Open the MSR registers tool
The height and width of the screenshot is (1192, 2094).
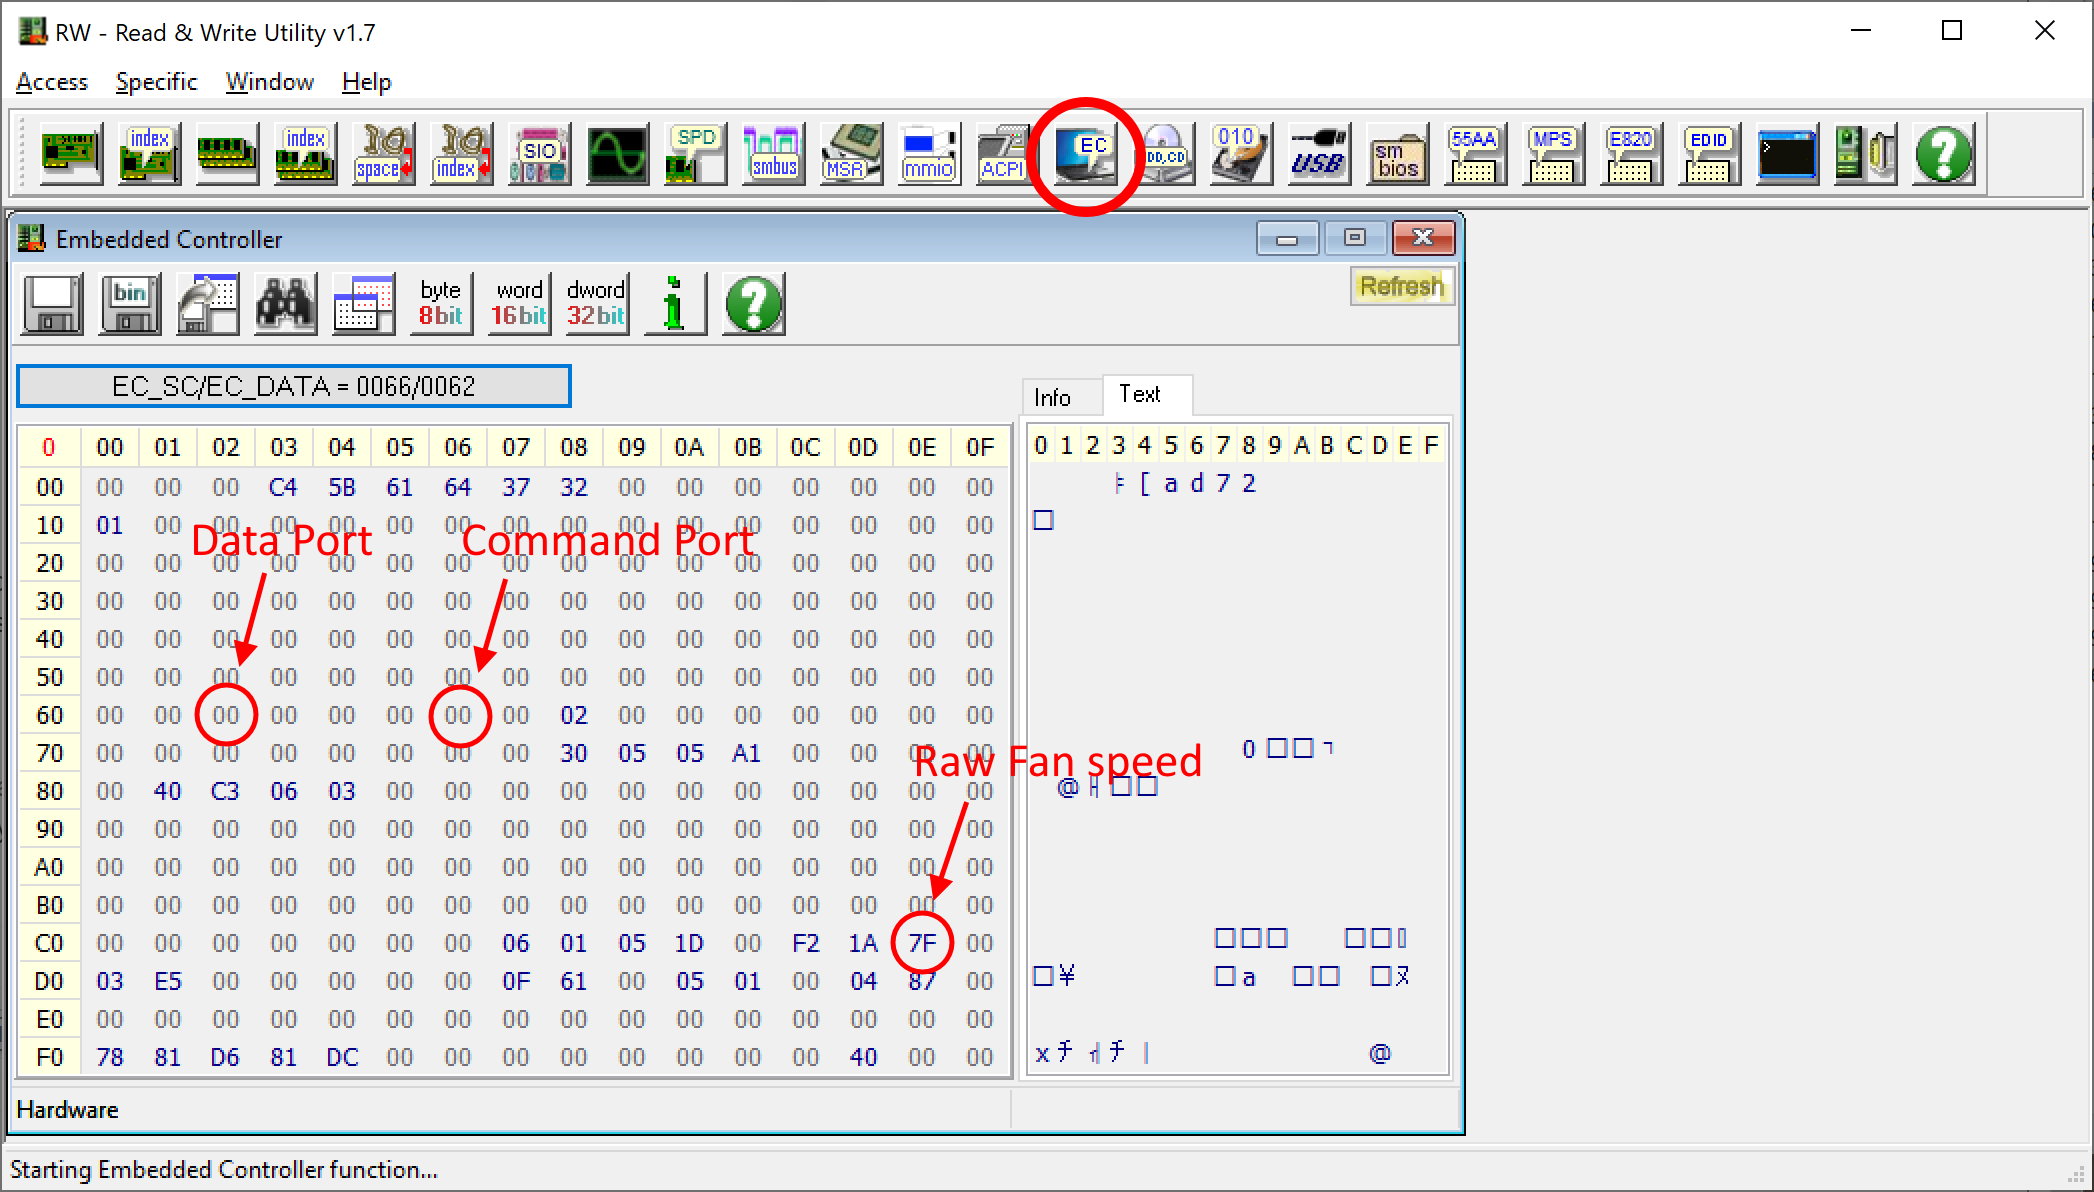click(851, 154)
